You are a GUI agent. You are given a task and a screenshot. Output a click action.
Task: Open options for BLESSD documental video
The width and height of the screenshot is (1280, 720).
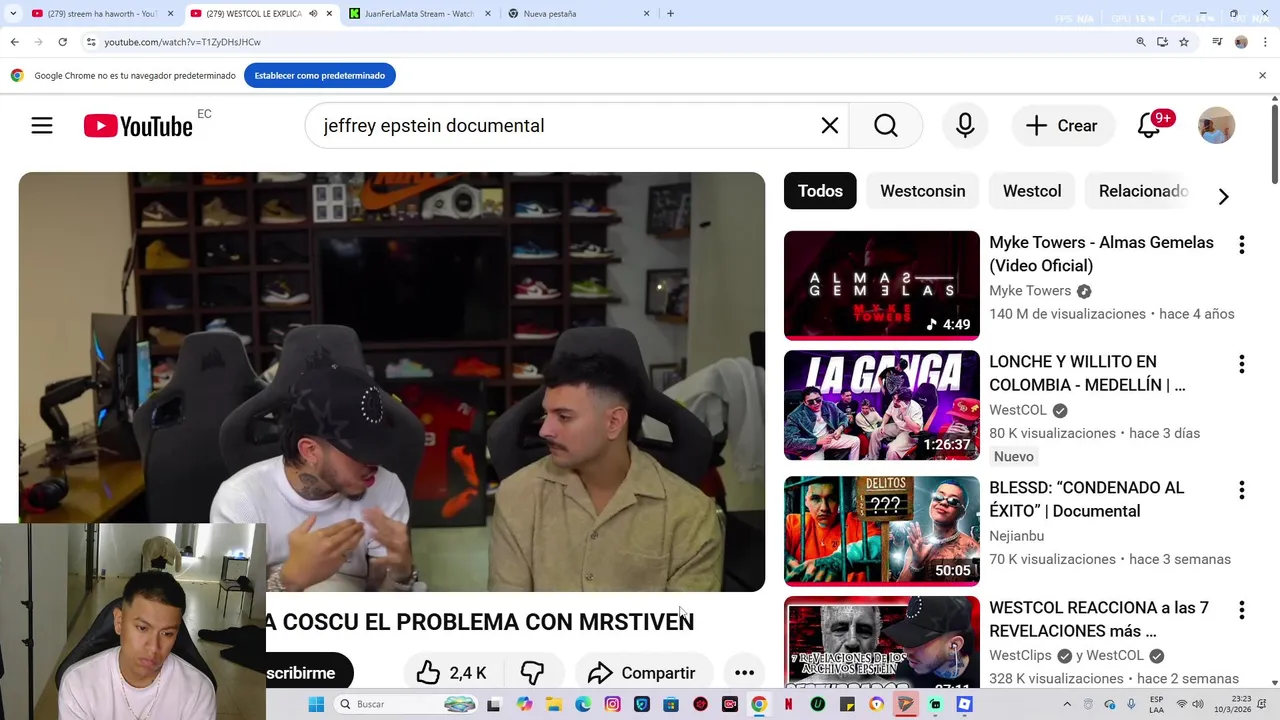point(1241,490)
